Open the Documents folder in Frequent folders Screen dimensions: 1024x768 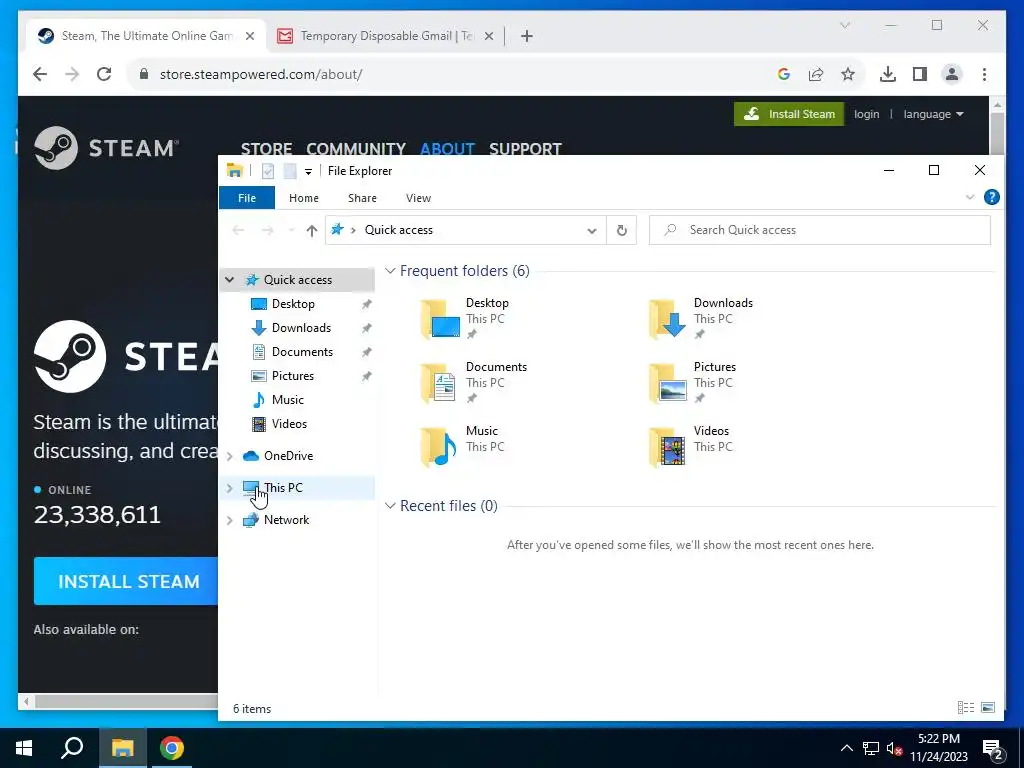(x=474, y=382)
